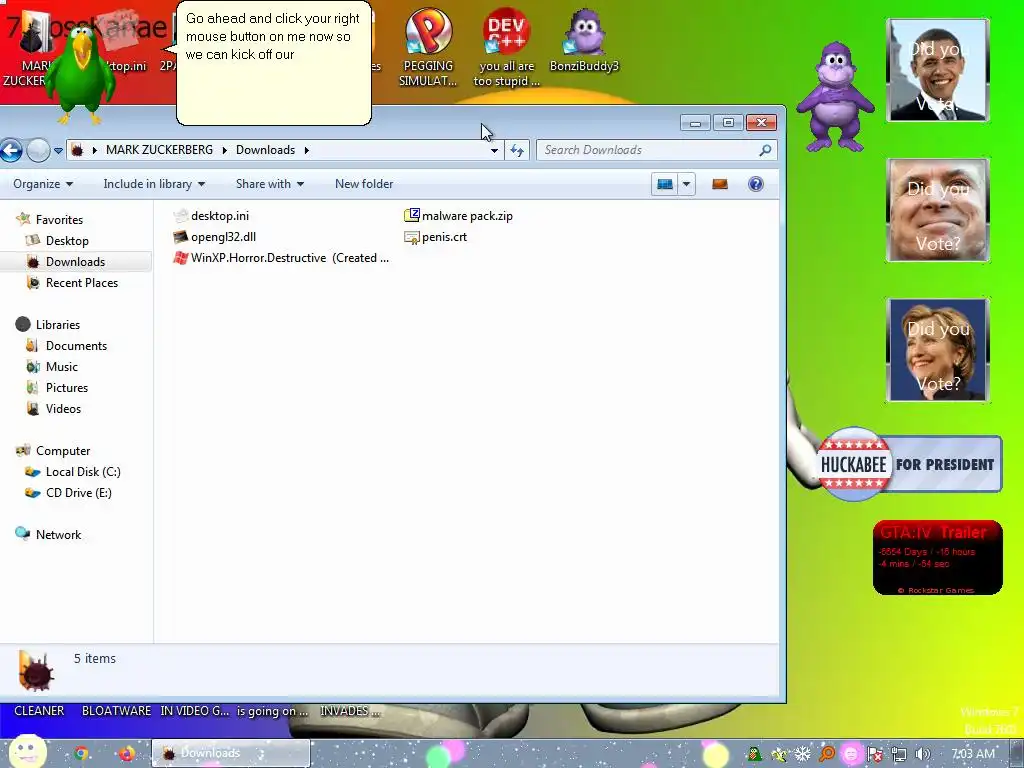
Task: Launch Chrome from the taskbar
Action: pyautogui.click(x=81, y=754)
